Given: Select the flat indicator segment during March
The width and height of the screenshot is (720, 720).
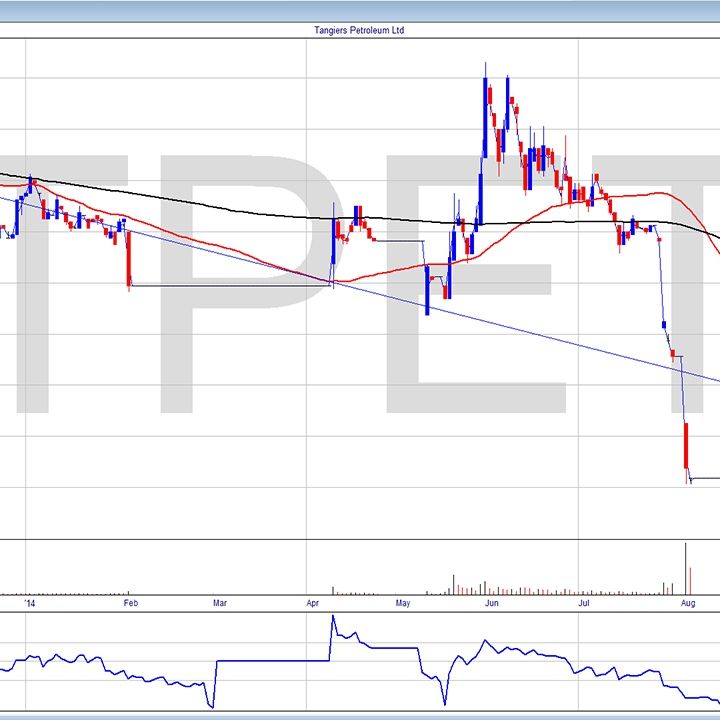Looking at the screenshot, I should (270, 660).
